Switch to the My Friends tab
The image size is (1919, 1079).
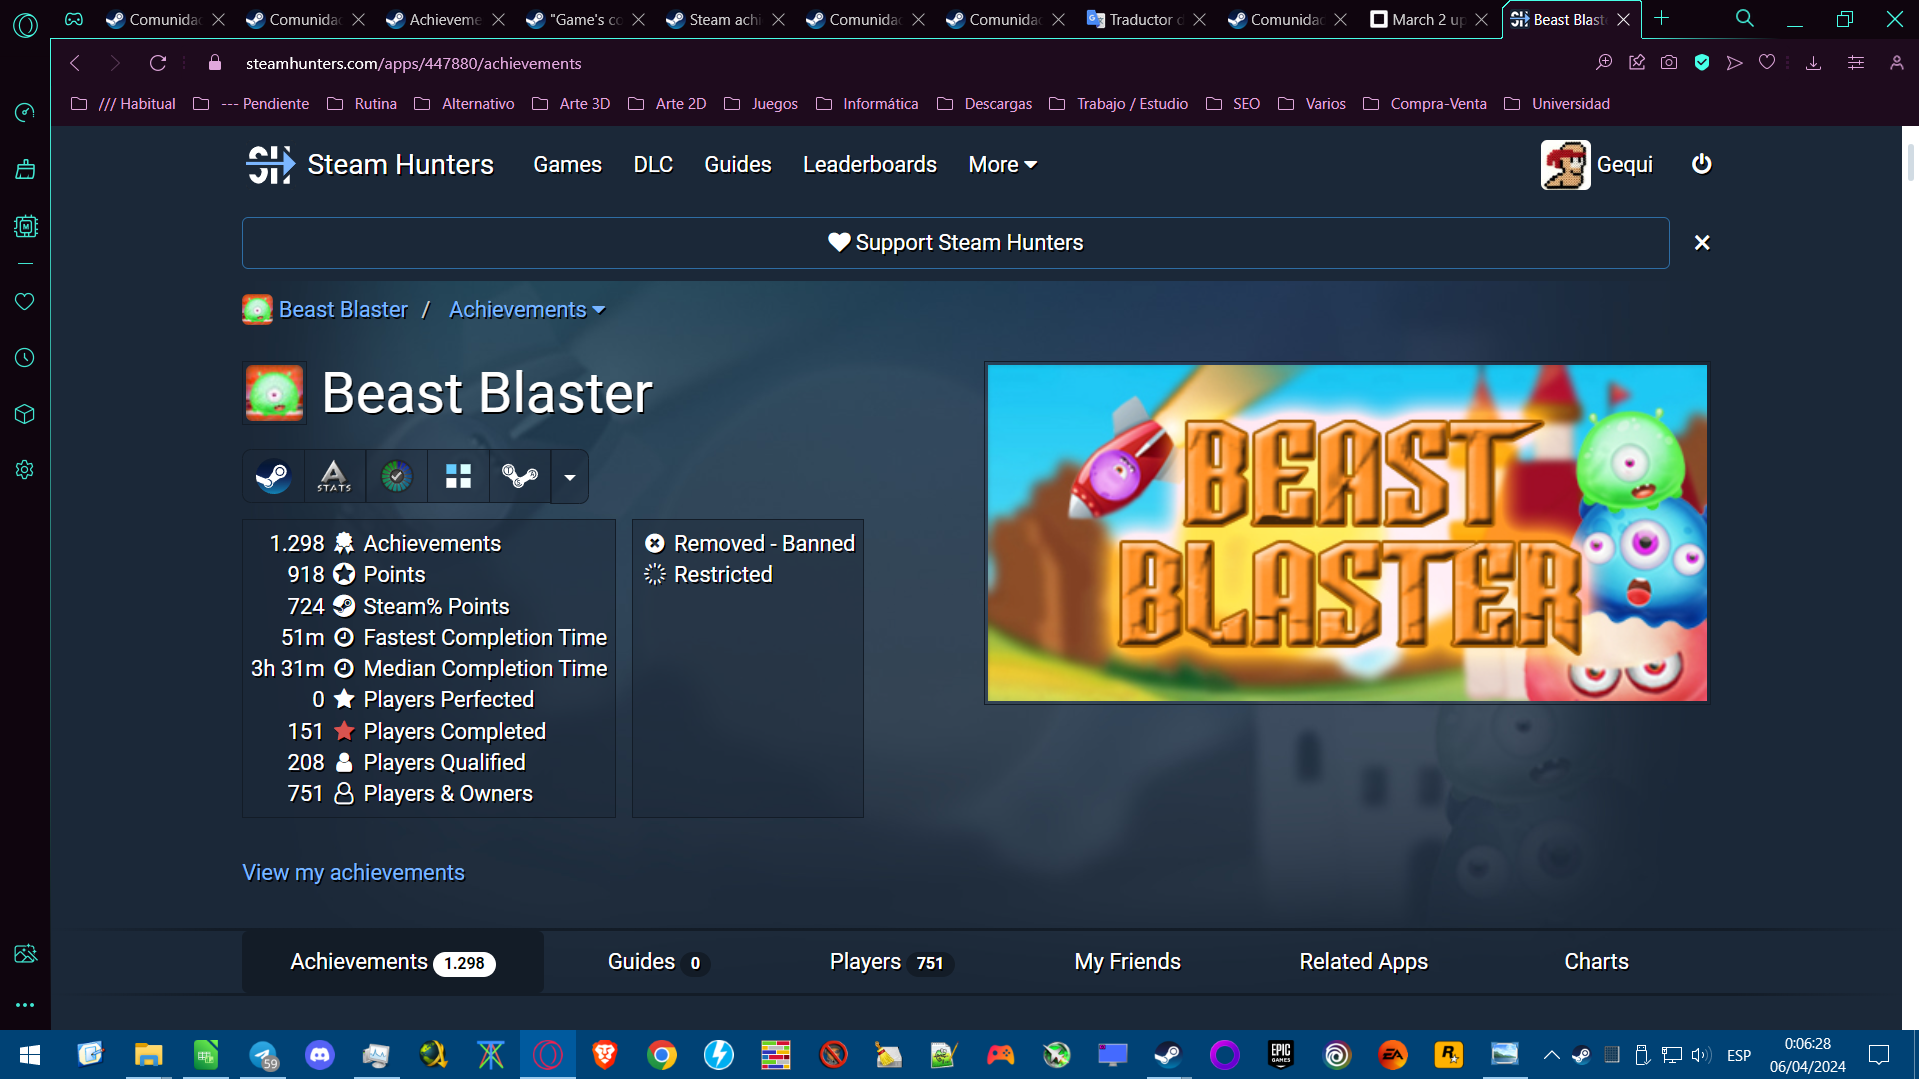click(1127, 962)
